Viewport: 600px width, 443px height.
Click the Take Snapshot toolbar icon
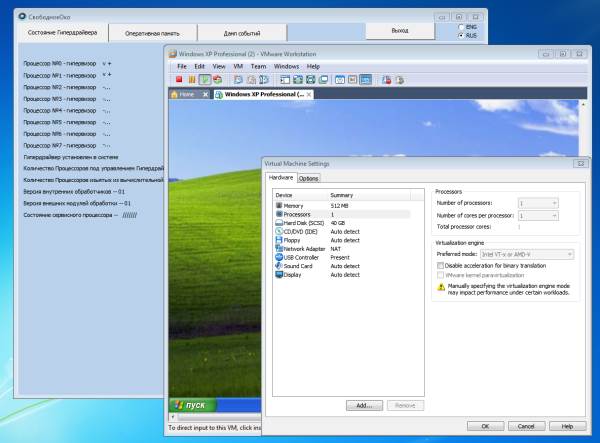click(x=238, y=80)
